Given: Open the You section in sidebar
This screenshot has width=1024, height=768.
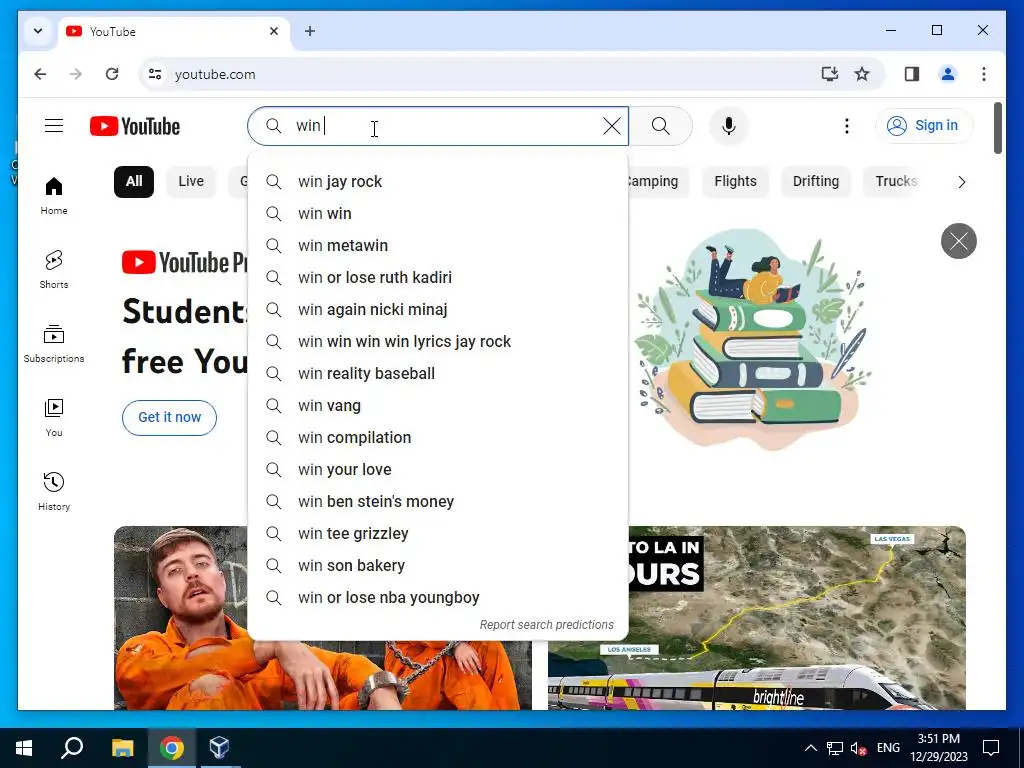Looking at the screenshot, I should 54,418.
